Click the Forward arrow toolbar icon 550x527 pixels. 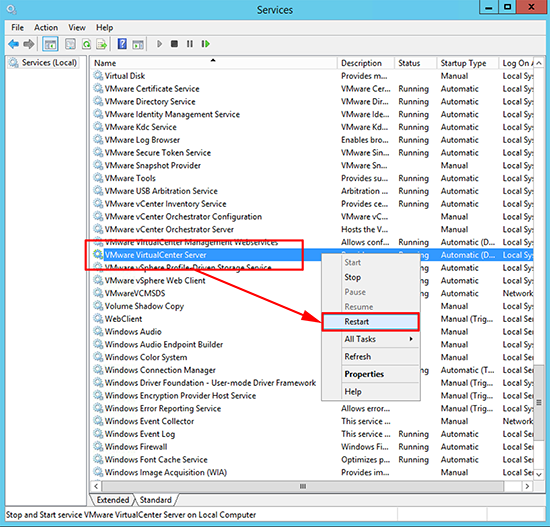tap(29, 44)
